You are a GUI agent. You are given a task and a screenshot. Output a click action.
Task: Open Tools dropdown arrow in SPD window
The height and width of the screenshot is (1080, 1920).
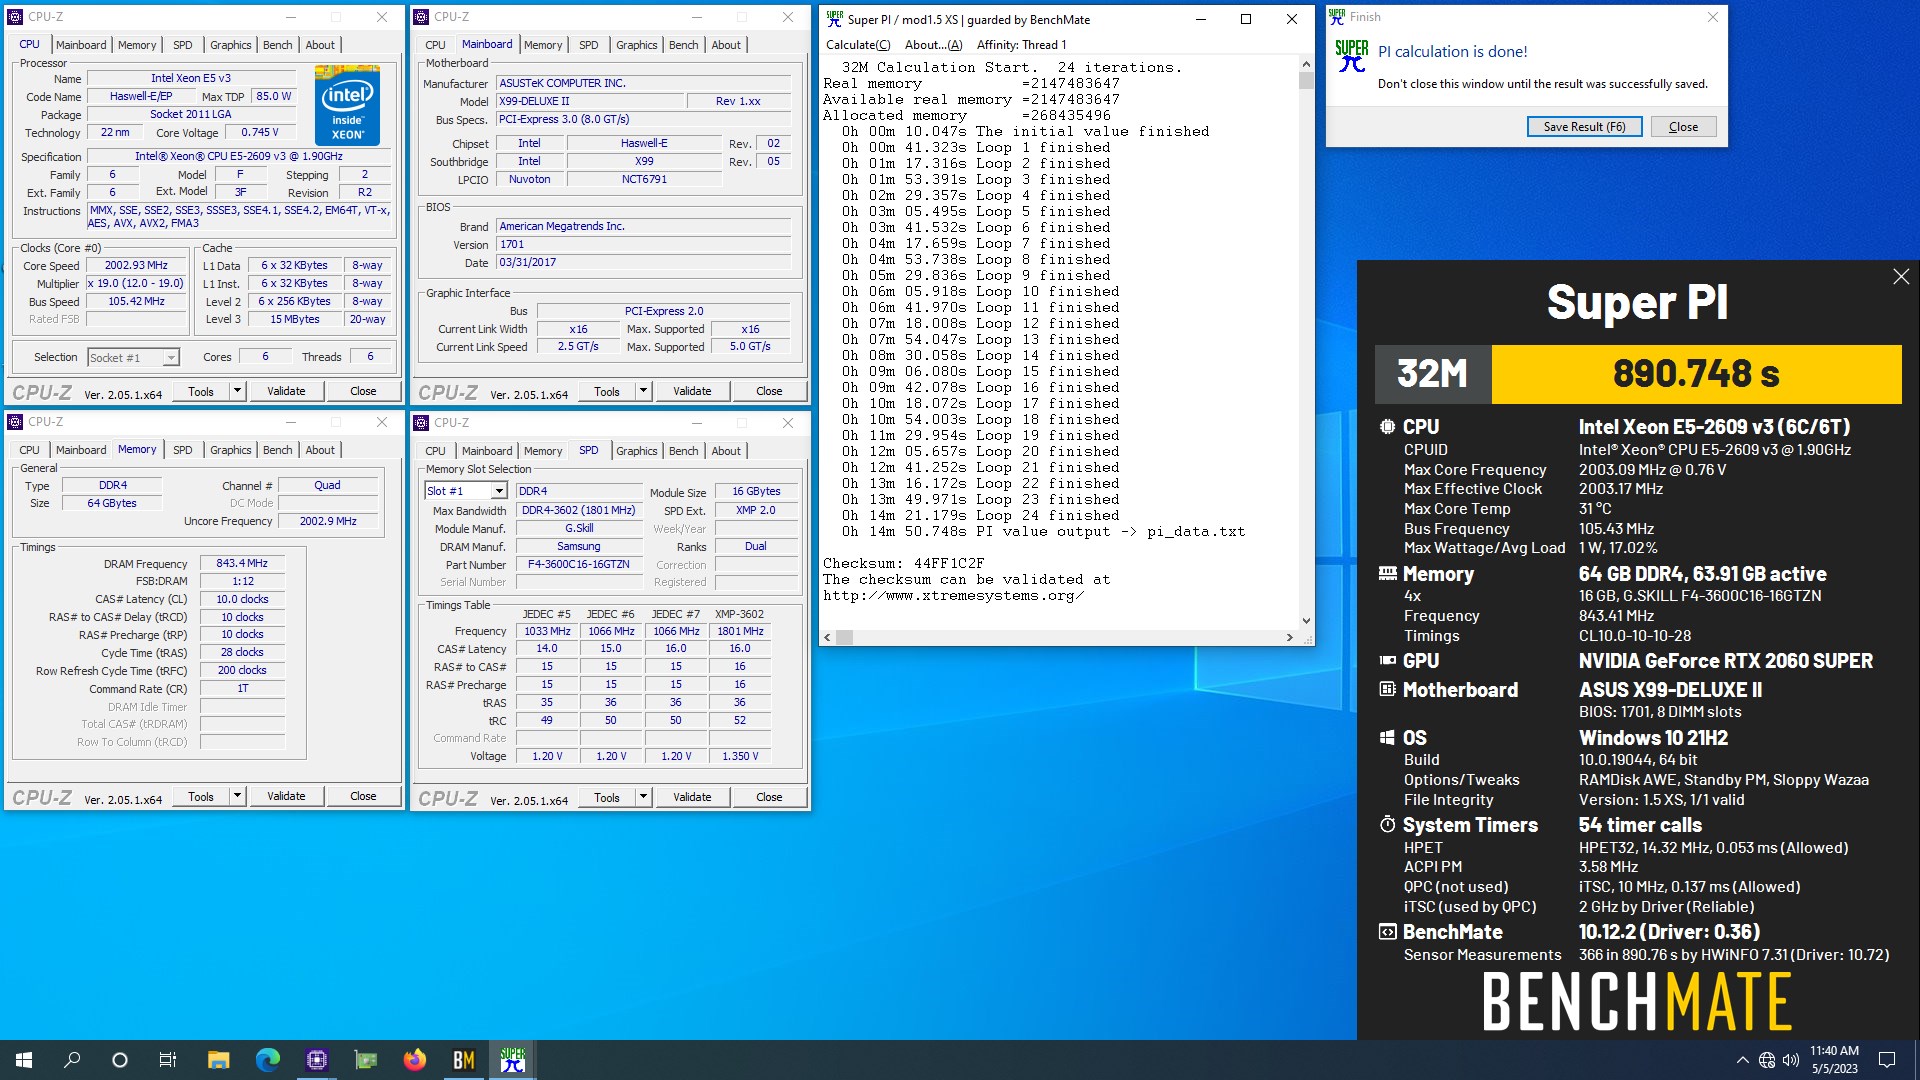(643, 797)
